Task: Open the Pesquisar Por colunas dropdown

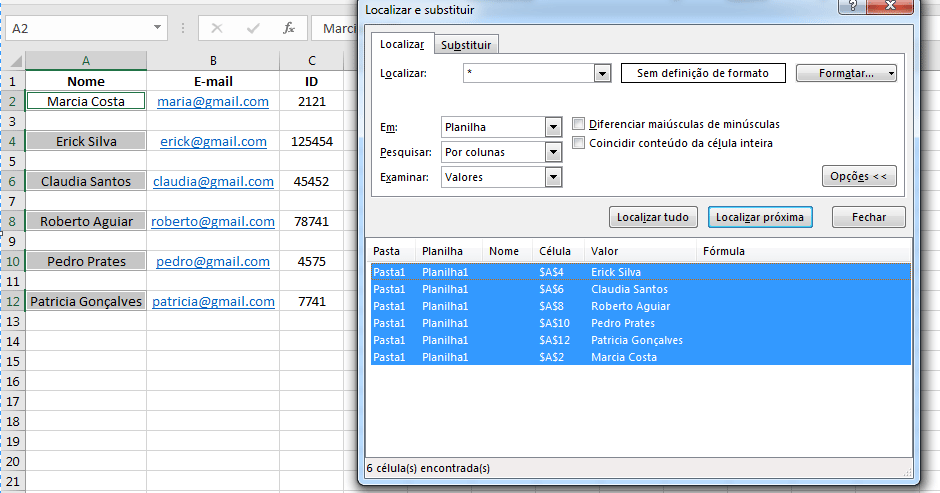Action: pyautogui.click(x=553, y=152)
